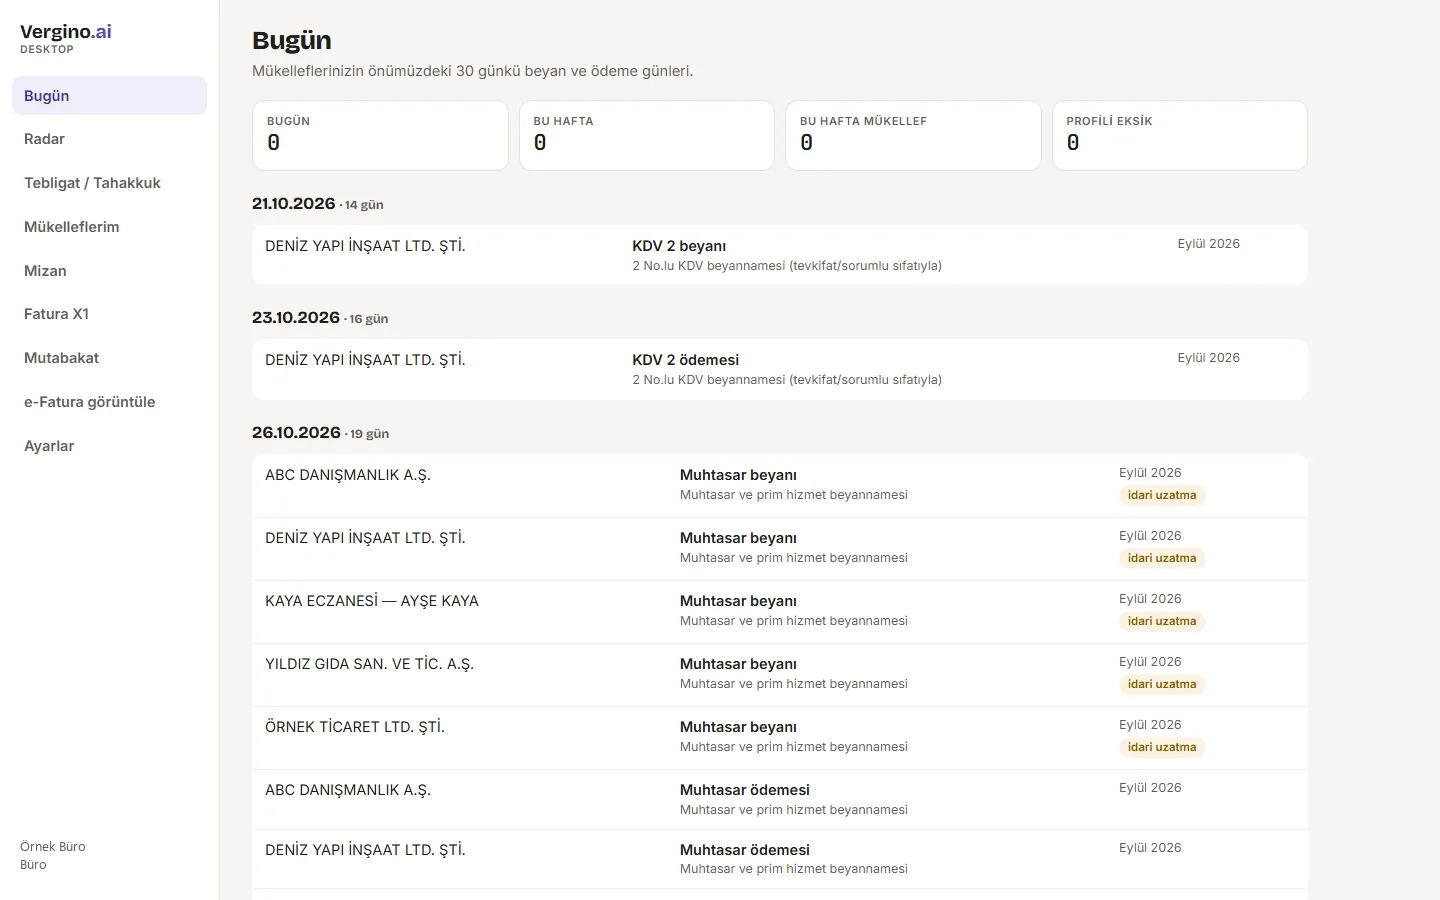Image resolution: width=1440 pixels, height=900 pixels.
Task: Click the PROFİLİ EKSİK card
Action: click(x=1180, y=135)
